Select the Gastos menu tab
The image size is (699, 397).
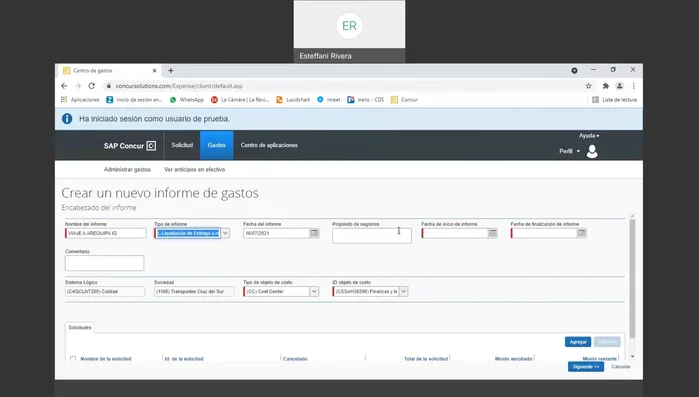tap(217, 145)
